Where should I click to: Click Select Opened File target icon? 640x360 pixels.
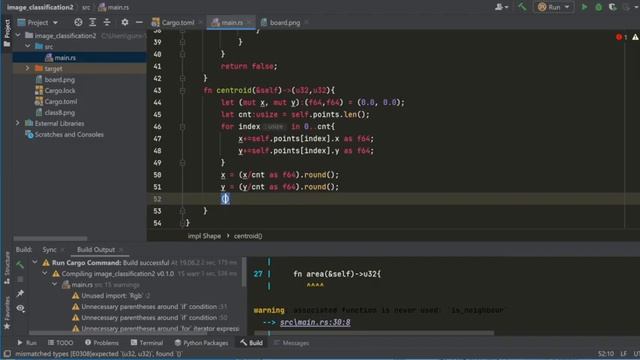pyautogui.click(x=78, y=22)
